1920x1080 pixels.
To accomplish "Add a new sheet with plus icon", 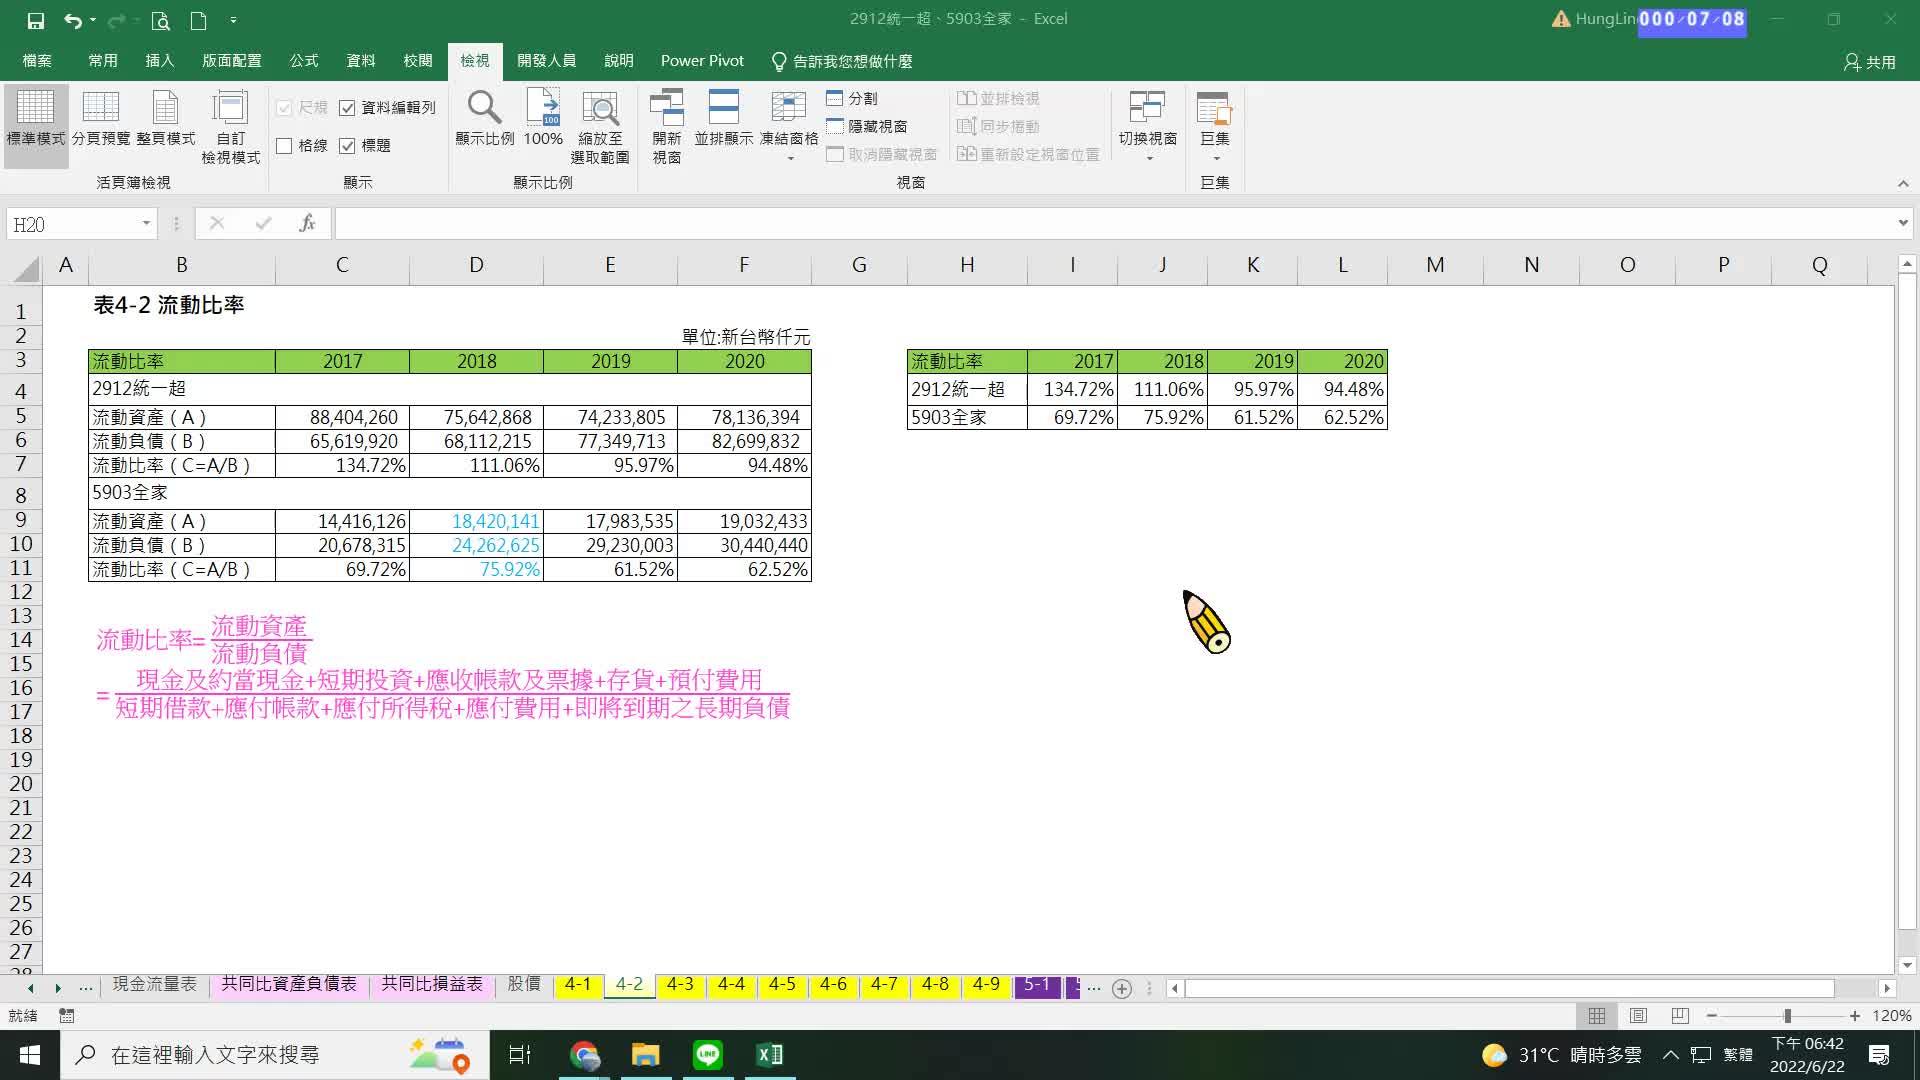I will pyautogui.click(x=1122, y=989).
